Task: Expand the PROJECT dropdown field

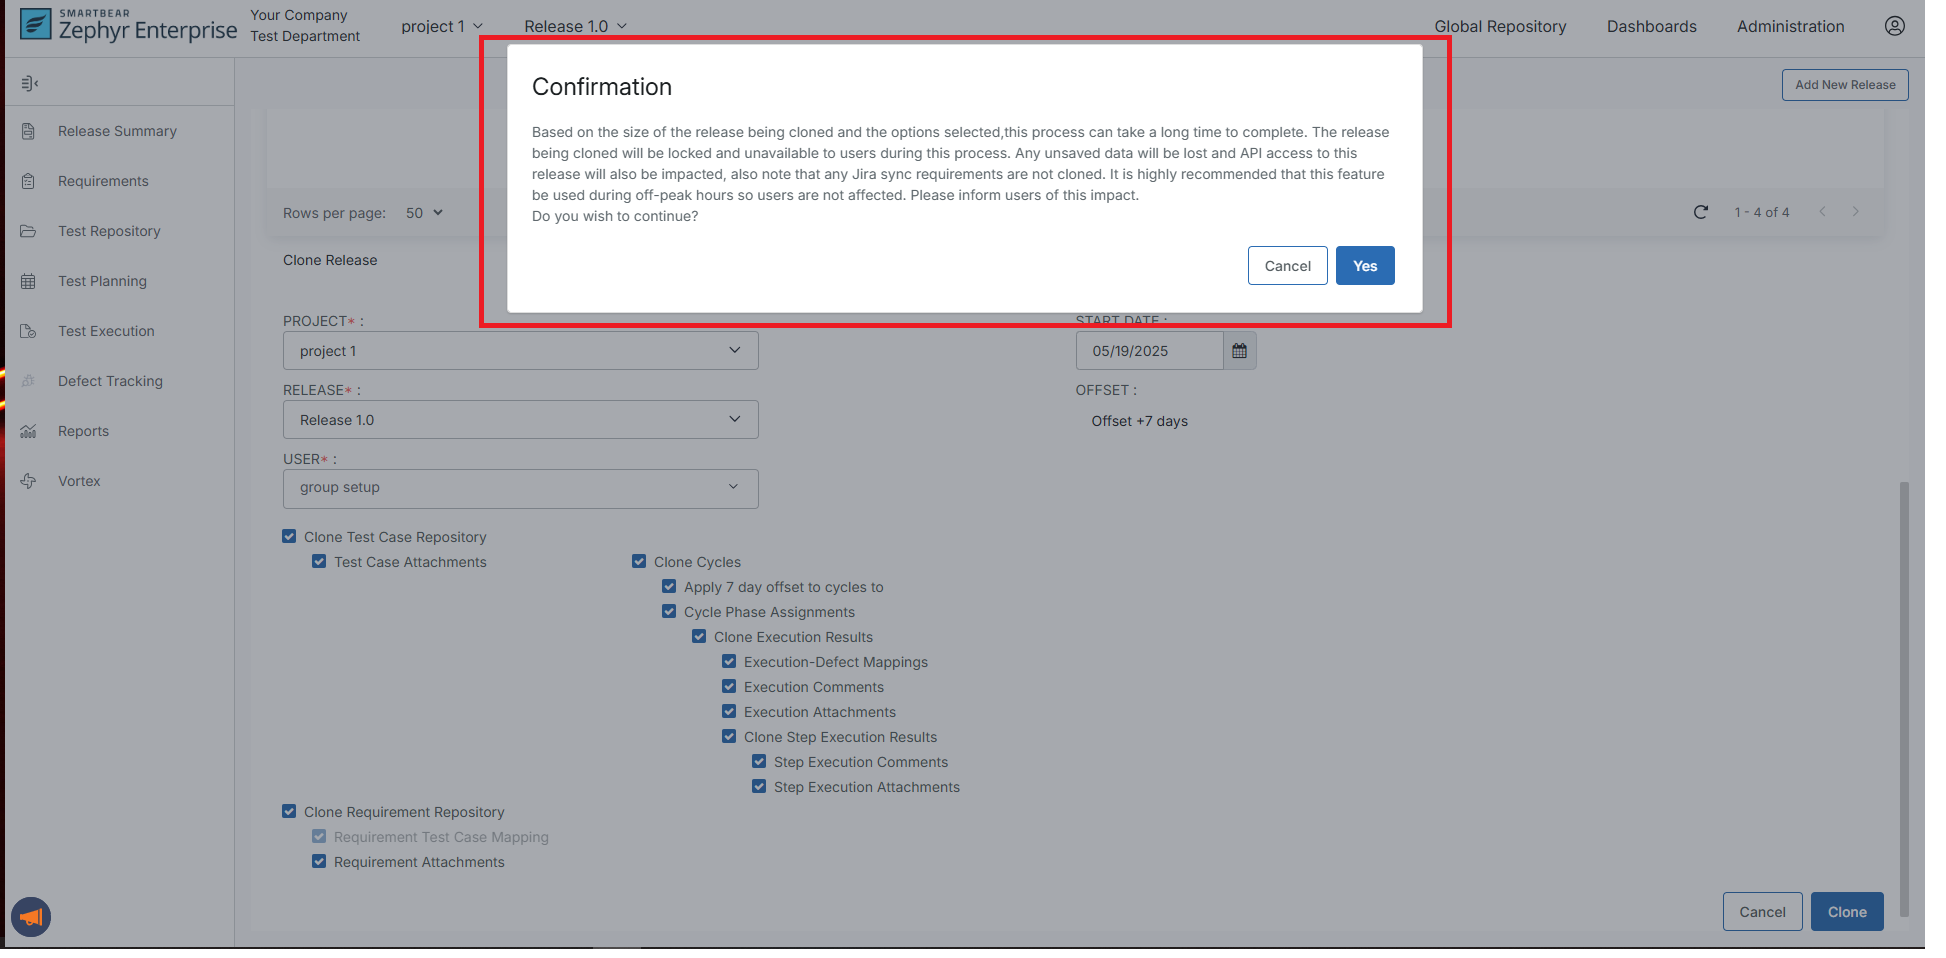Action: [x=520, y=351]
